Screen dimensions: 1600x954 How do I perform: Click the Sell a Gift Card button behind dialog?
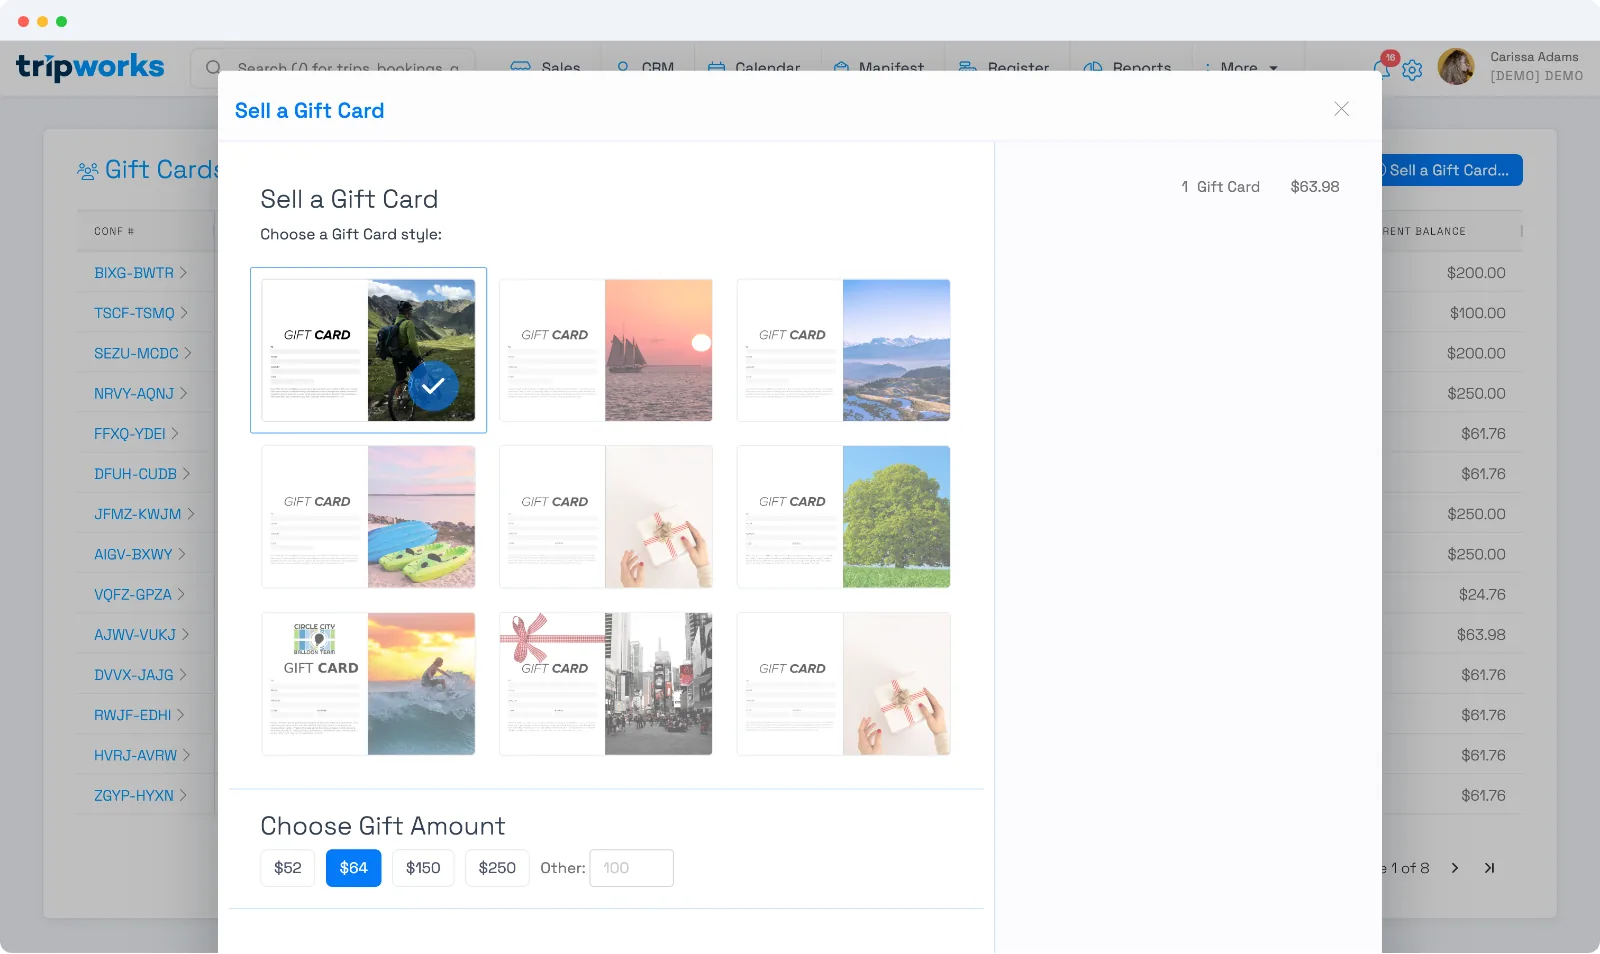click(x=1451, y=170)
